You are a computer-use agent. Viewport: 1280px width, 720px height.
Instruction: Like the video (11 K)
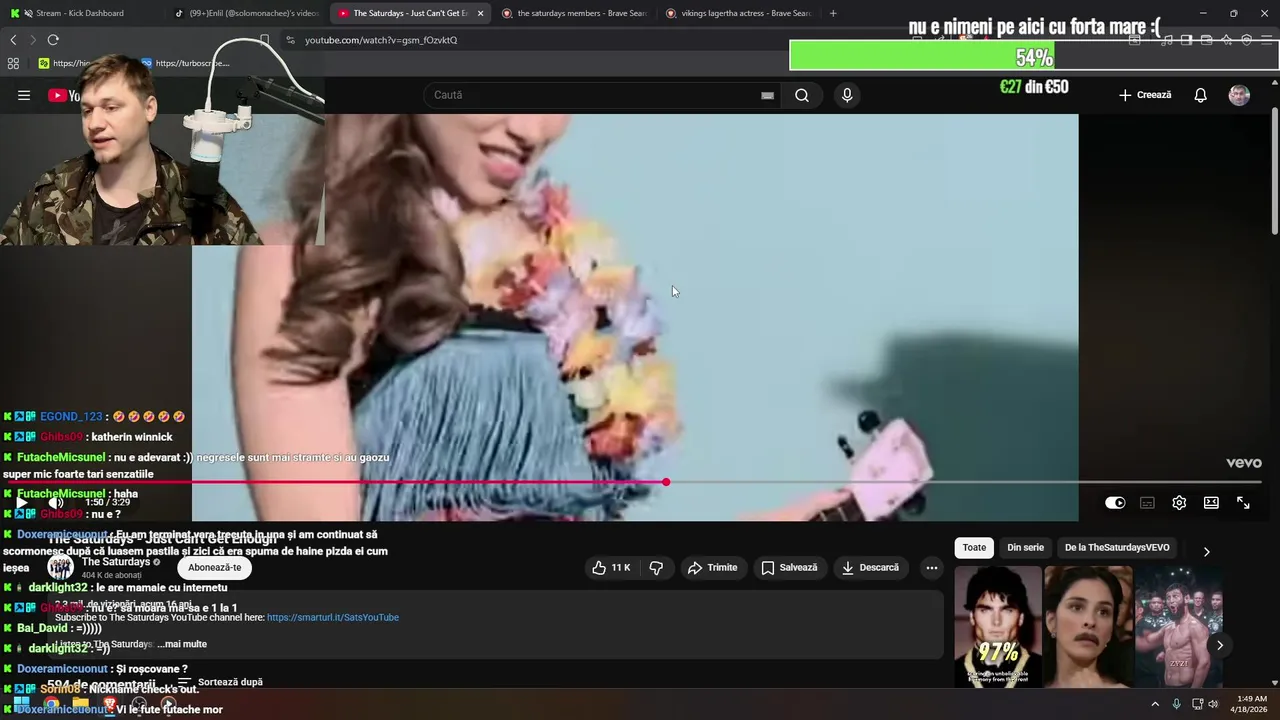coord(611,567)
